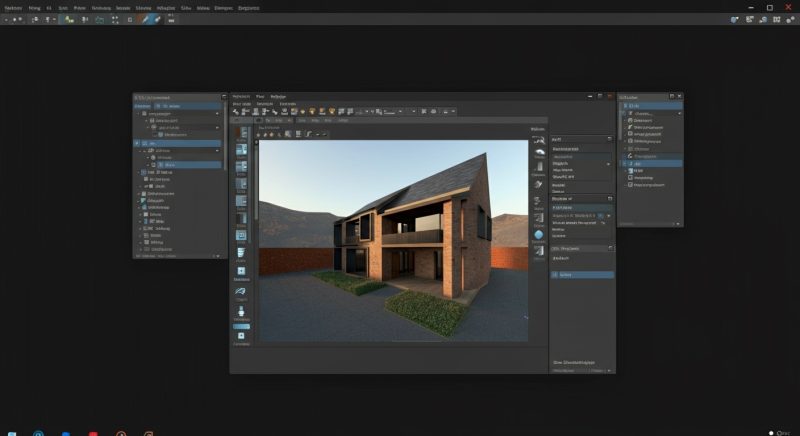The image size is (800, 436).
Task: Select the top highlighted row in right outliner
Action: point(651,106)
